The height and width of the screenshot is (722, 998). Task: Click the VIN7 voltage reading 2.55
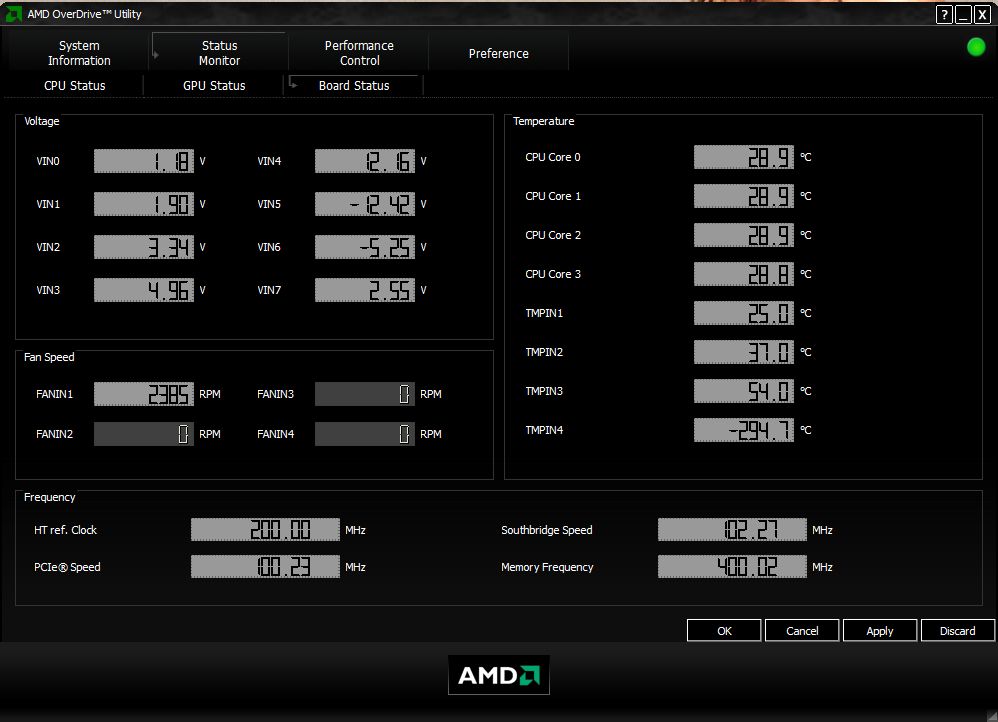365,290
